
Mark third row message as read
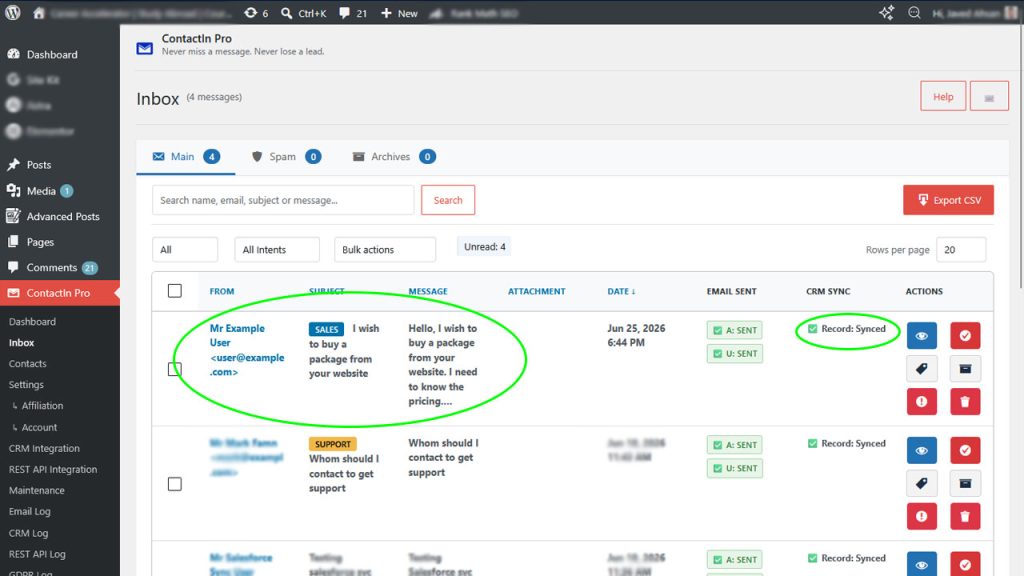(965, 564)
